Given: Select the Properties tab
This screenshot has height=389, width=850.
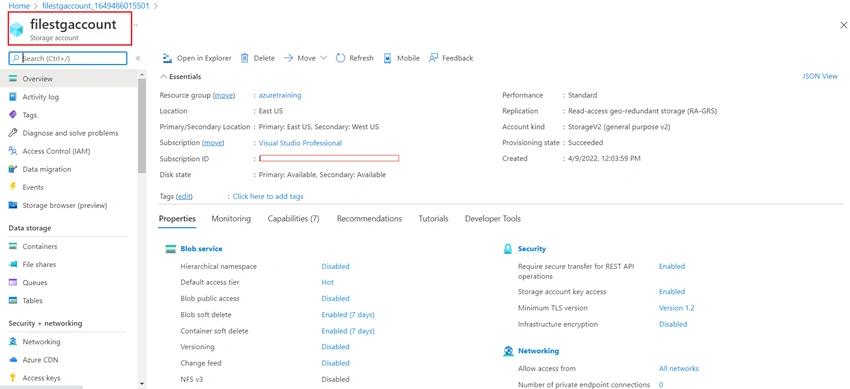Looking at the screenshot, I should tap(177, 219).
